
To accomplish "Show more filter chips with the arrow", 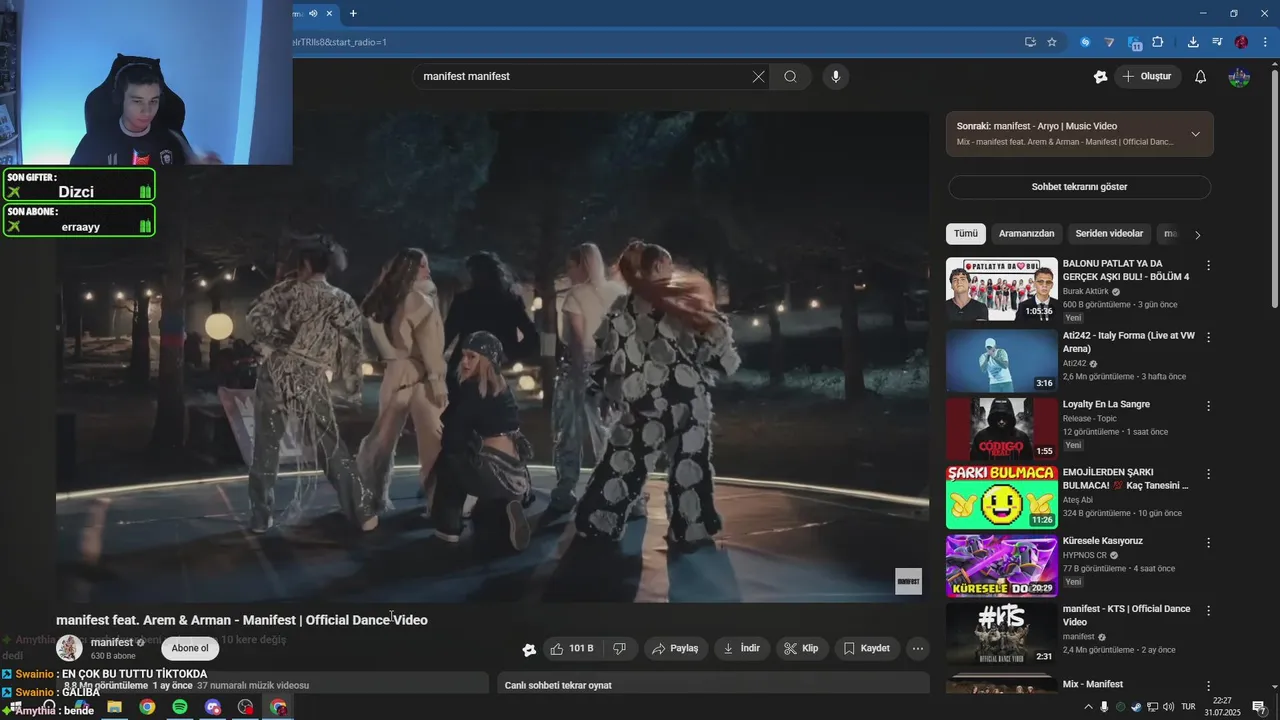I will click(x=1197, y=235).
